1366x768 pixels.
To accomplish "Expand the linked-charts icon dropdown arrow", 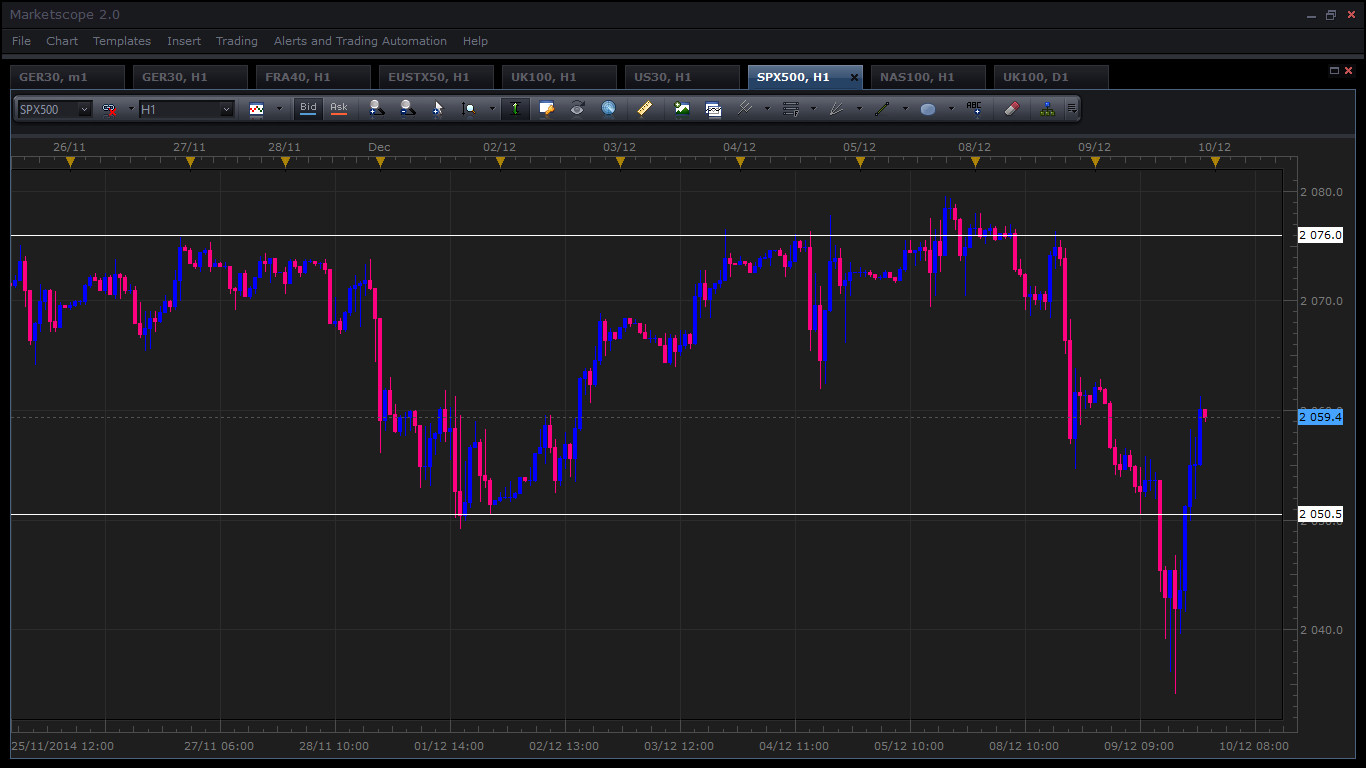I will [130, 109].
